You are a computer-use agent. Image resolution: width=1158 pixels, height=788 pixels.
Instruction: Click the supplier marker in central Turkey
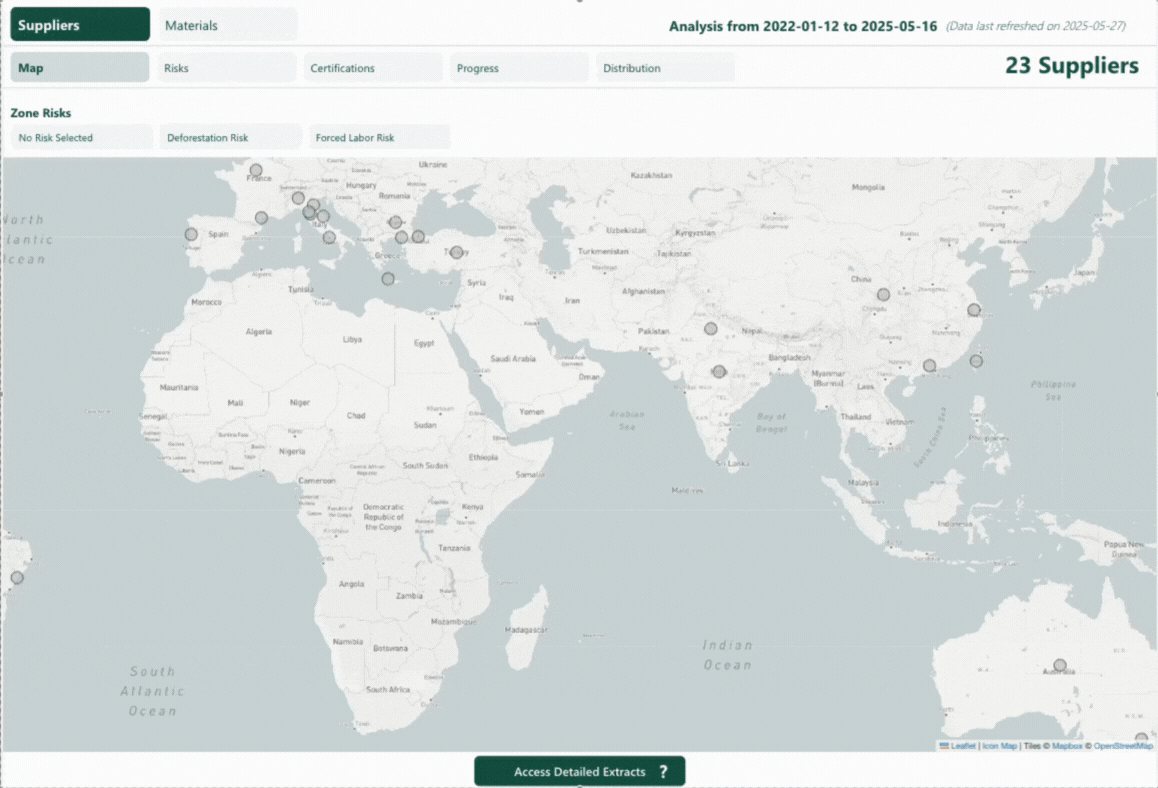(x=456, y=252)
